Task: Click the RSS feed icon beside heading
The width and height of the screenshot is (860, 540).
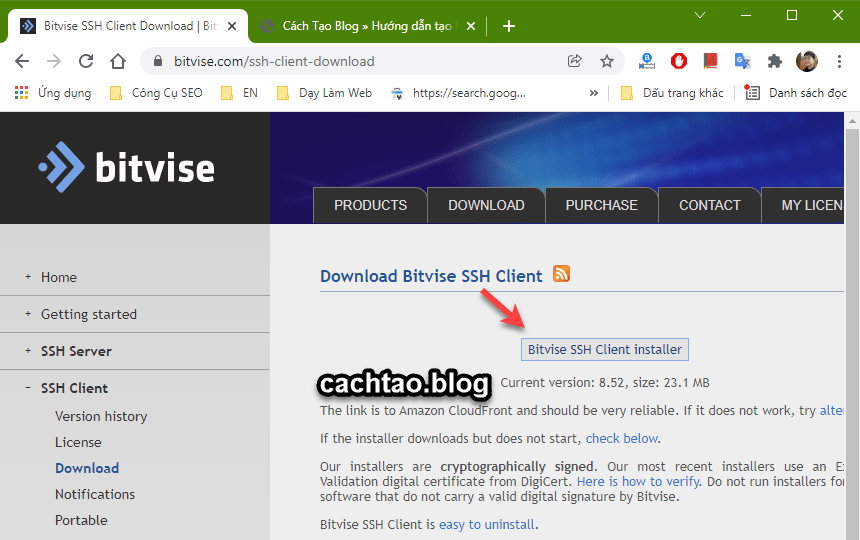Action: (561, 274)
